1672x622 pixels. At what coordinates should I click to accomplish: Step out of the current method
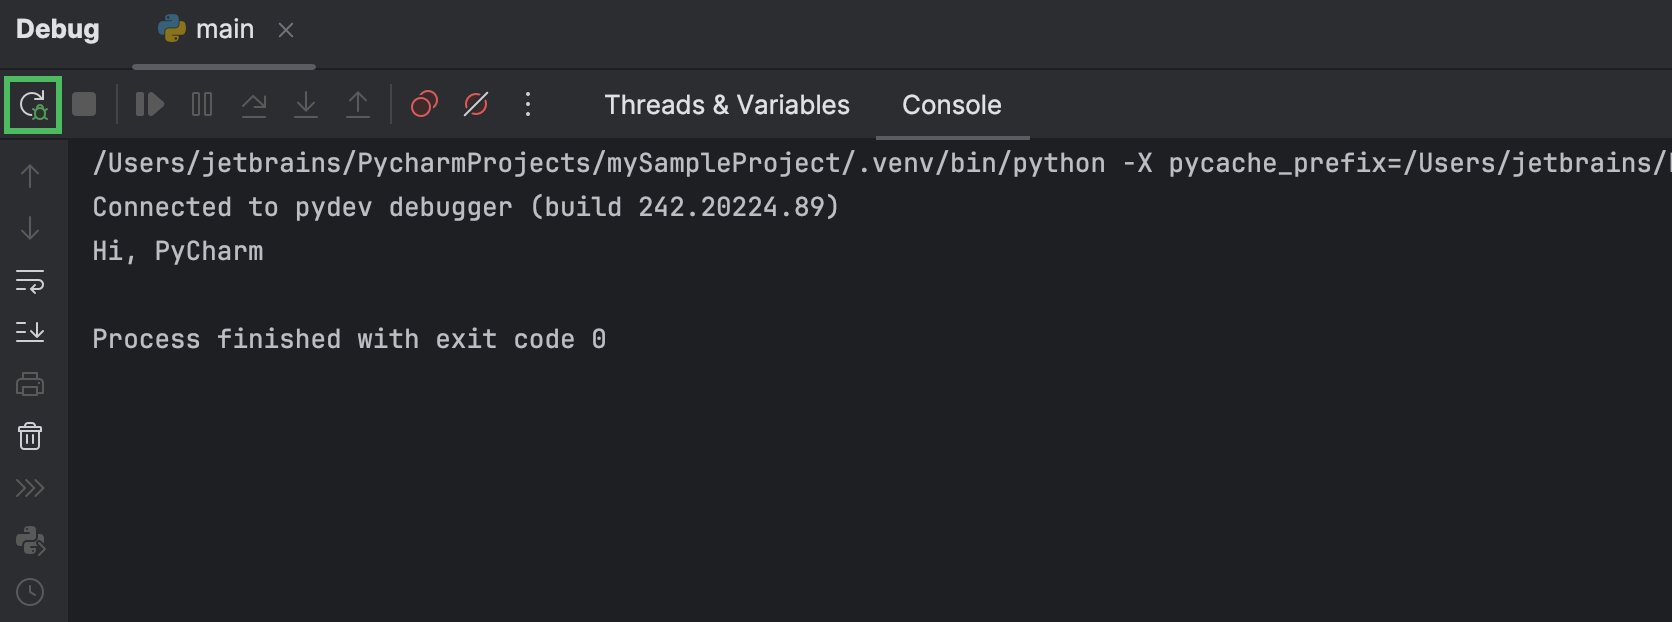[x=357, y=104]
